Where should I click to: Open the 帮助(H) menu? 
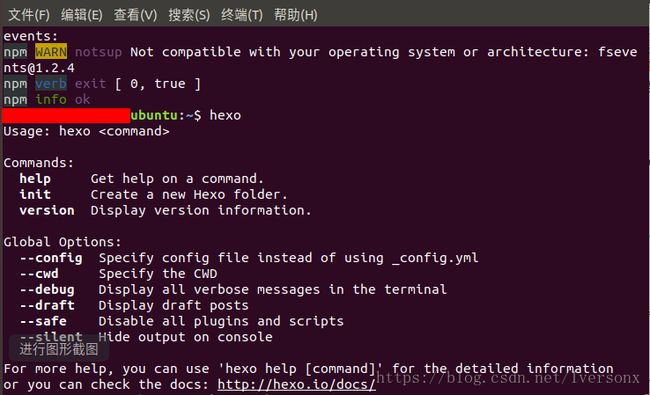tap(296, 15)
